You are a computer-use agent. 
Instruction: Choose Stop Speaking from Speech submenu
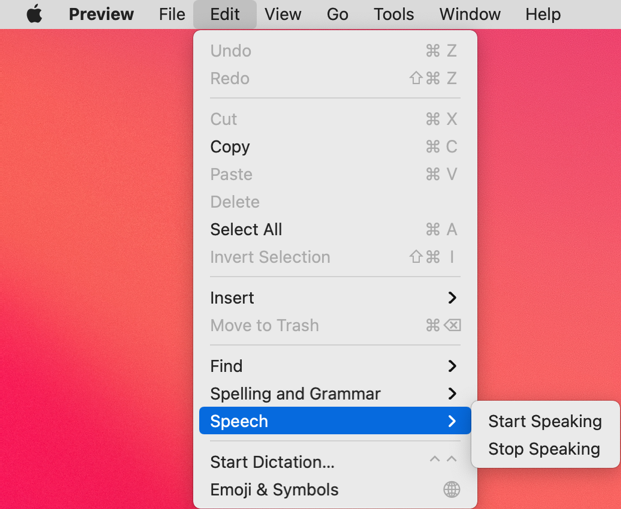click(545, 449)
